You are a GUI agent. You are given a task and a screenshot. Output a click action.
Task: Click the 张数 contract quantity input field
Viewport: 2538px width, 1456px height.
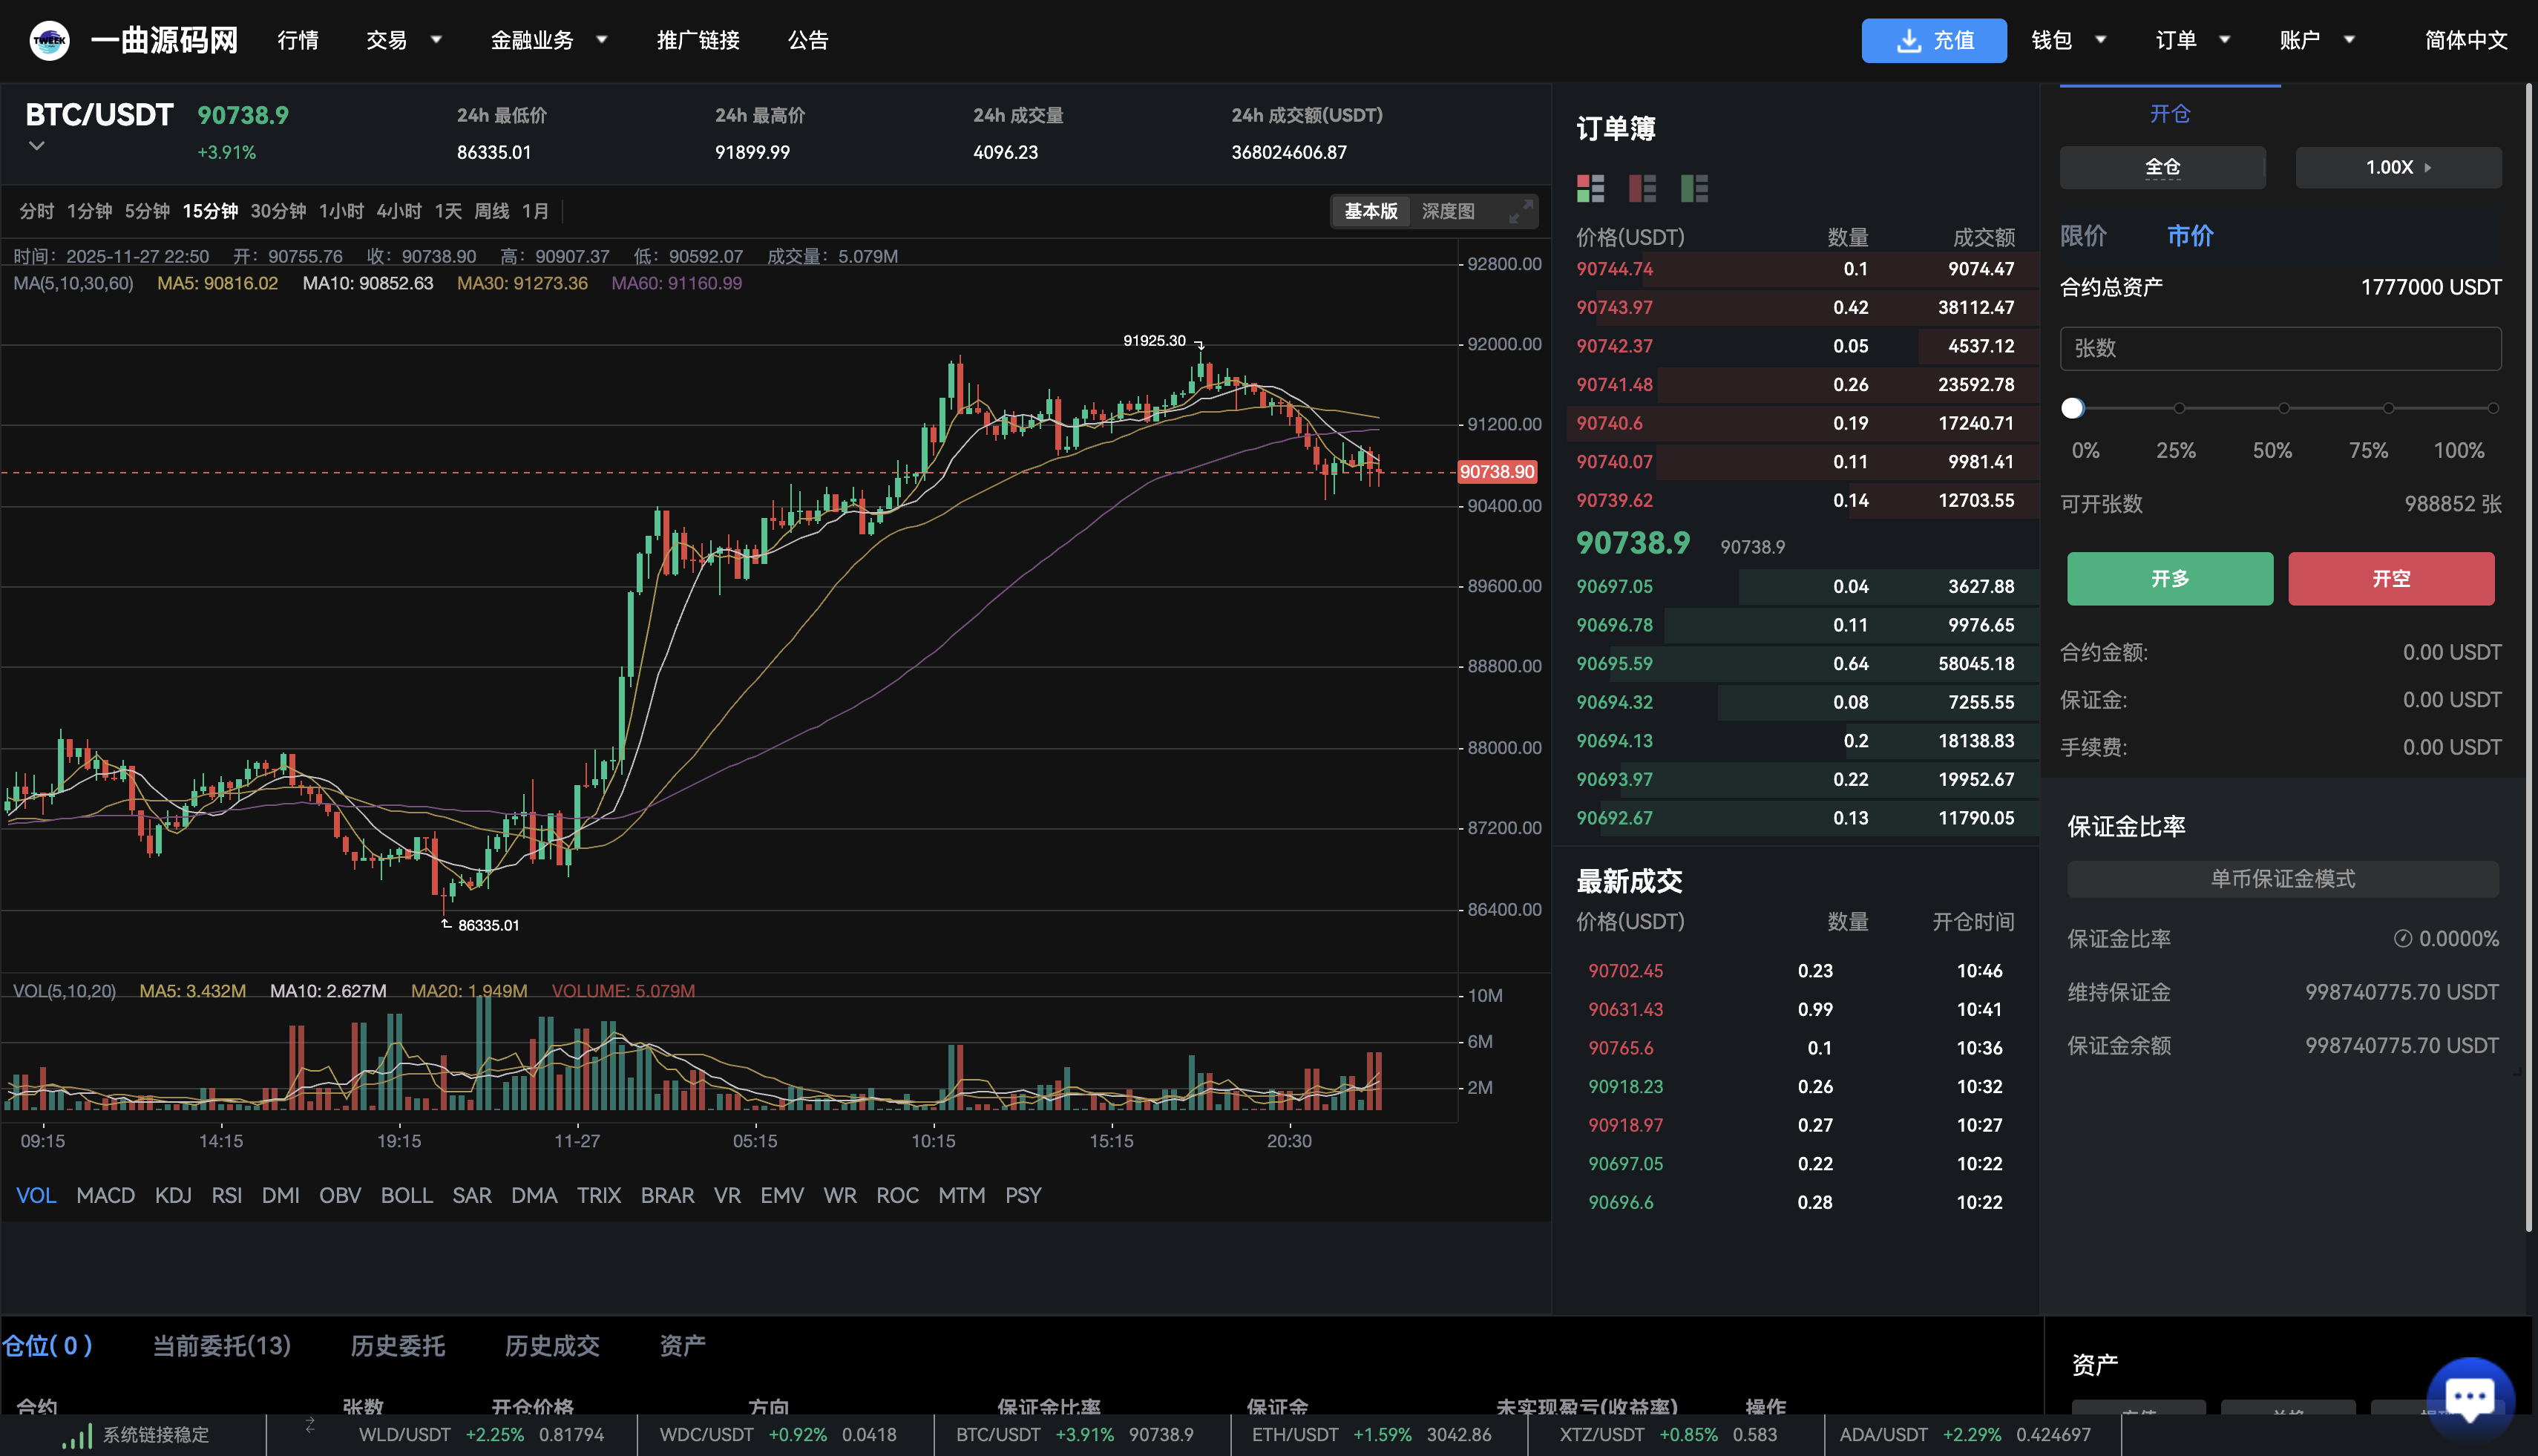2280,348
